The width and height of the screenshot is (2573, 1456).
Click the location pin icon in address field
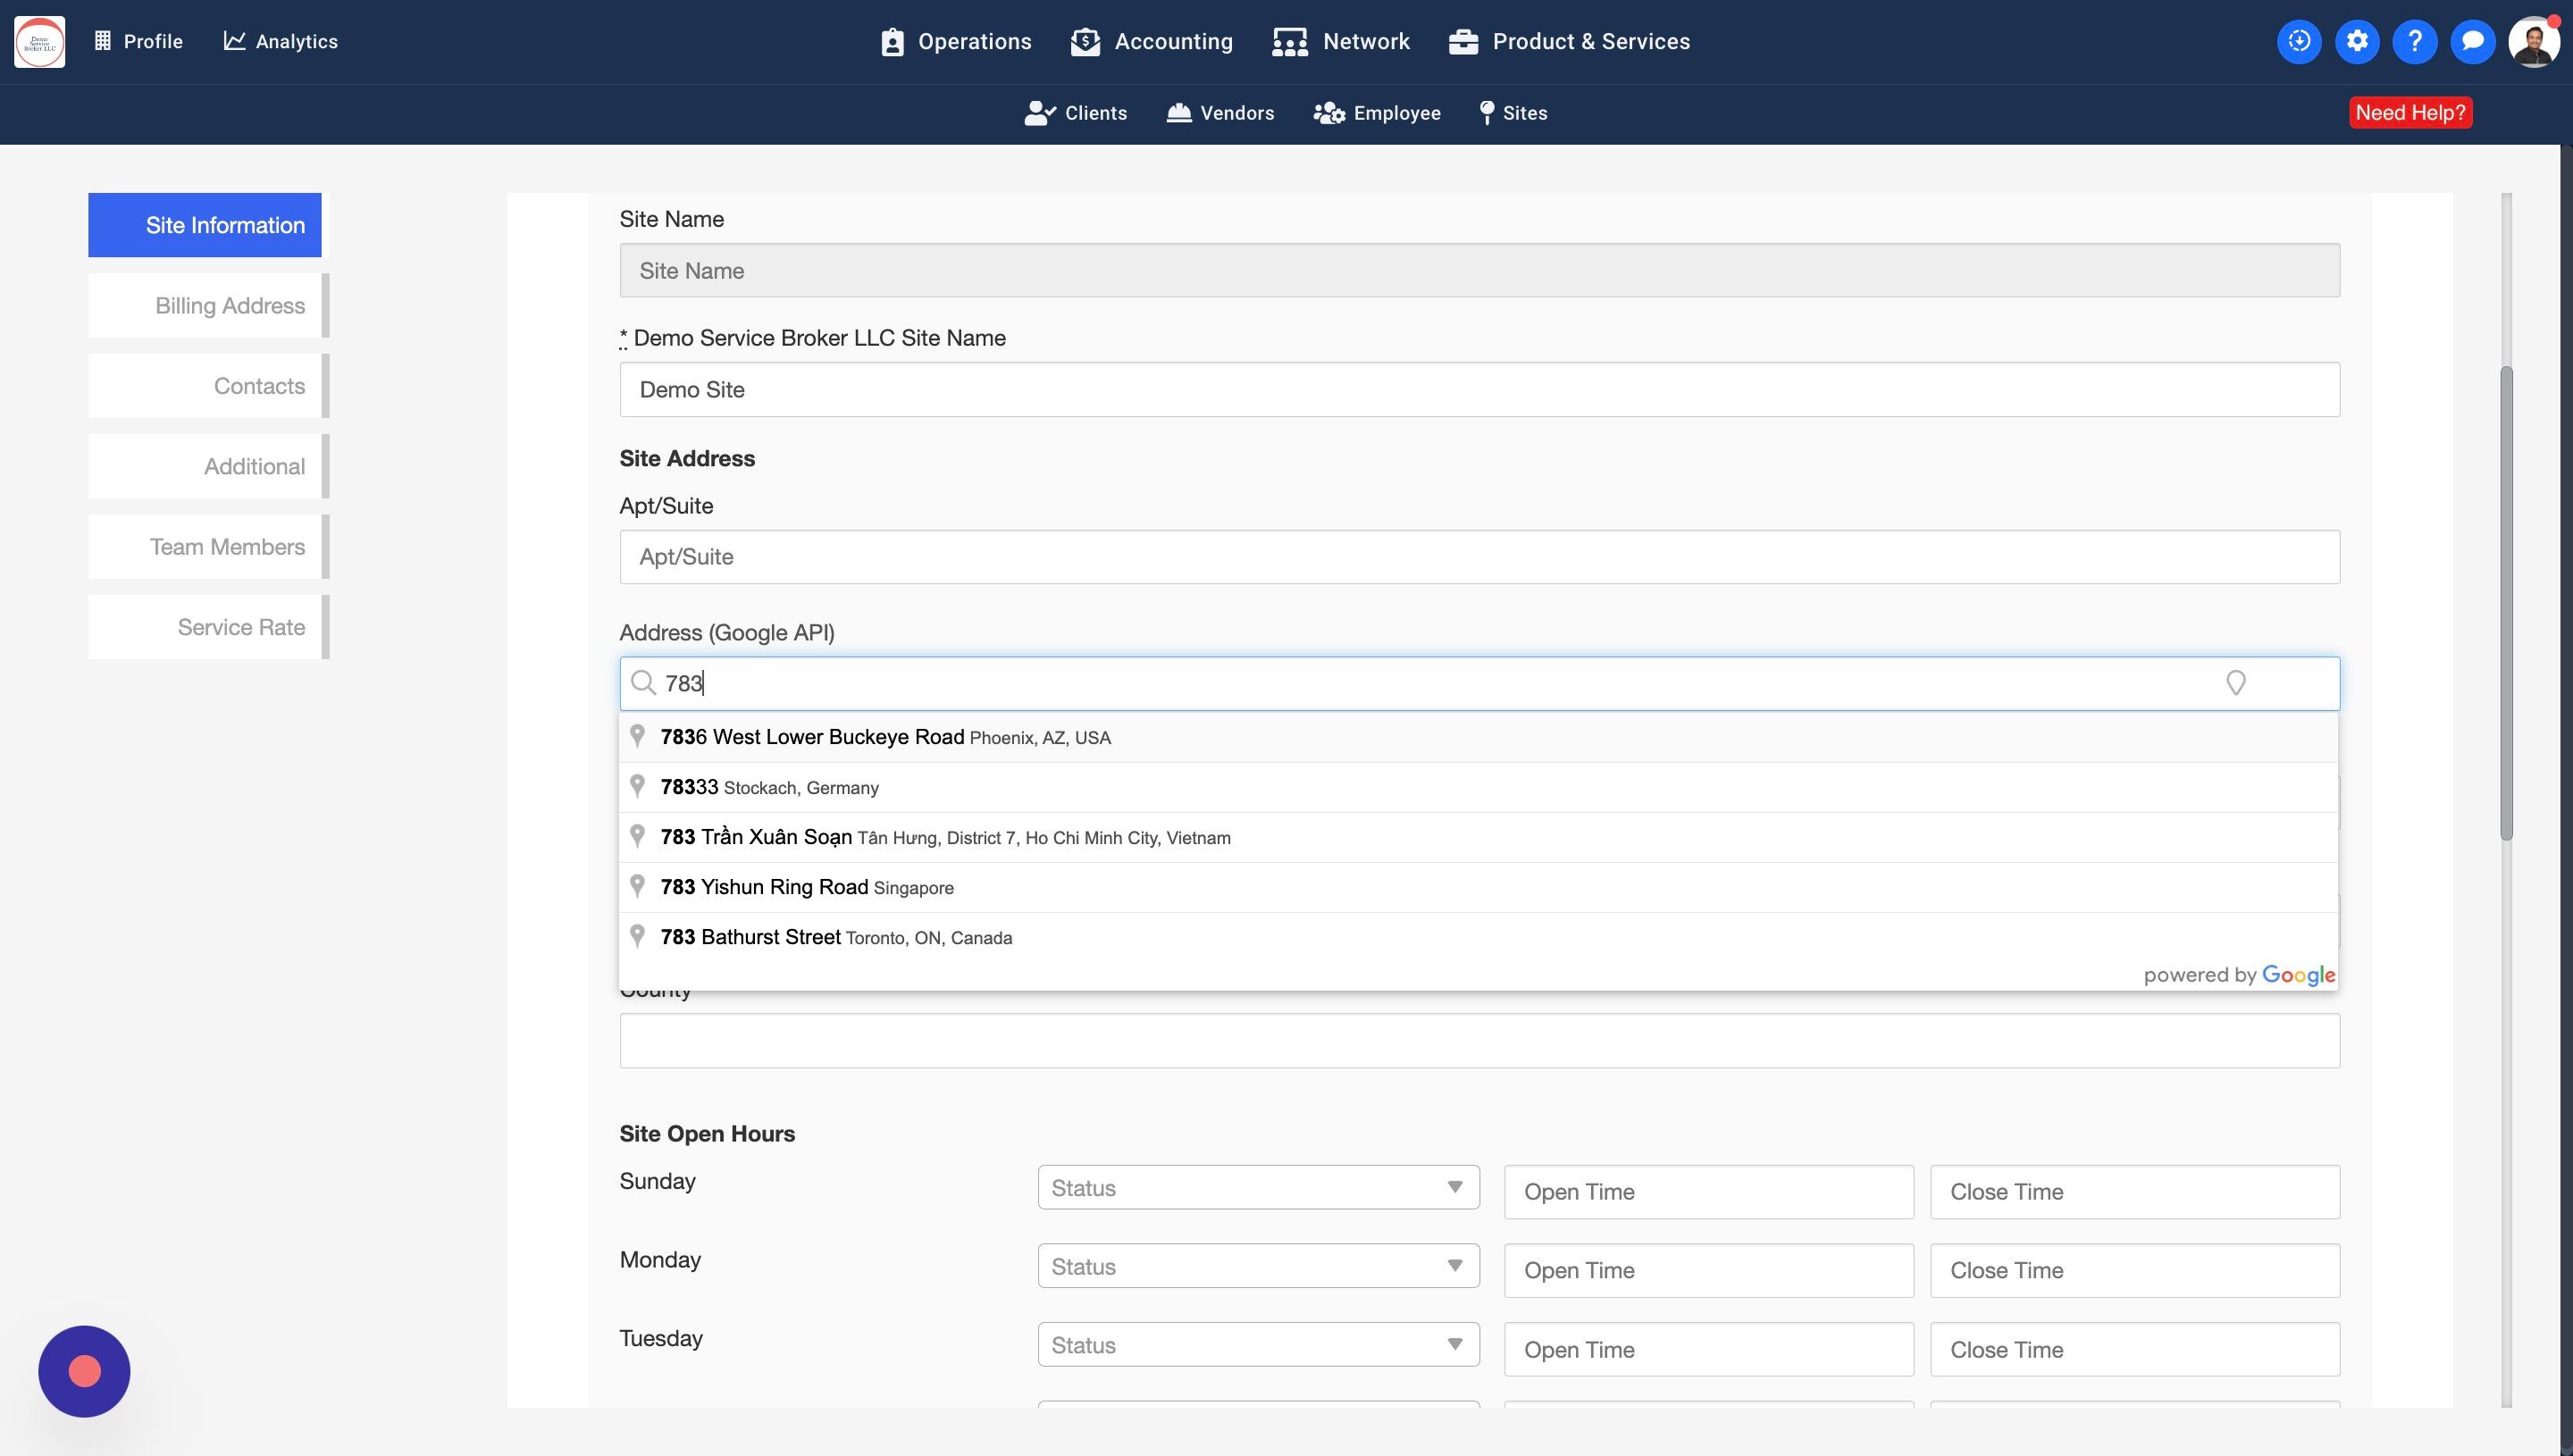[x=2235, y=683]
